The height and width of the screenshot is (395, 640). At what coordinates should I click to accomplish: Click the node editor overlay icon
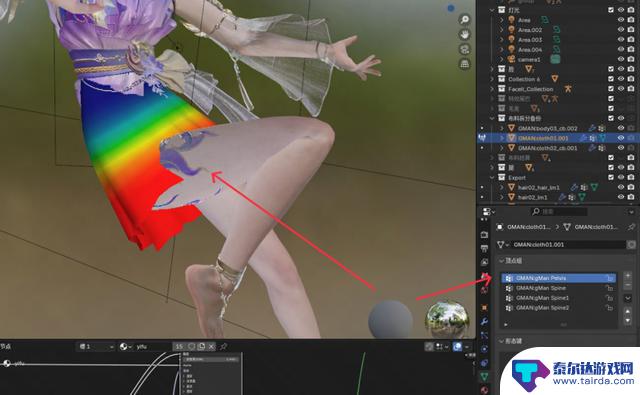tap(458, 346)
